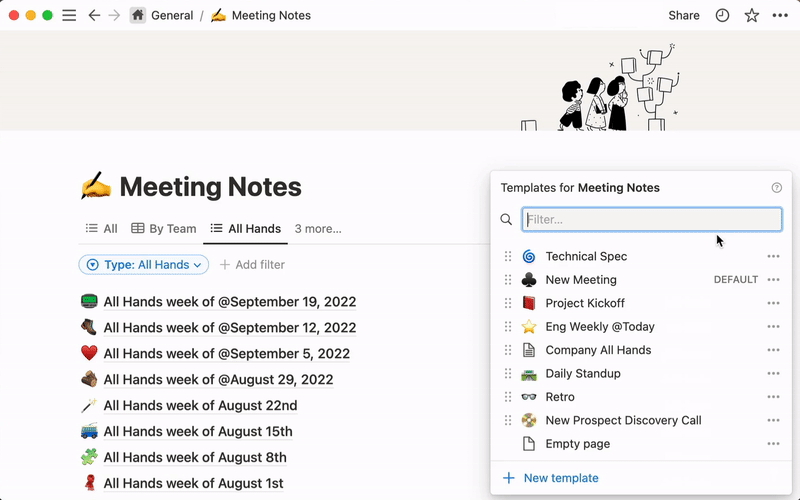The height and width of the screenshot is (500, 800).
Task: Open All Hands week of August 1st
Action: click(x=193, y=483)
